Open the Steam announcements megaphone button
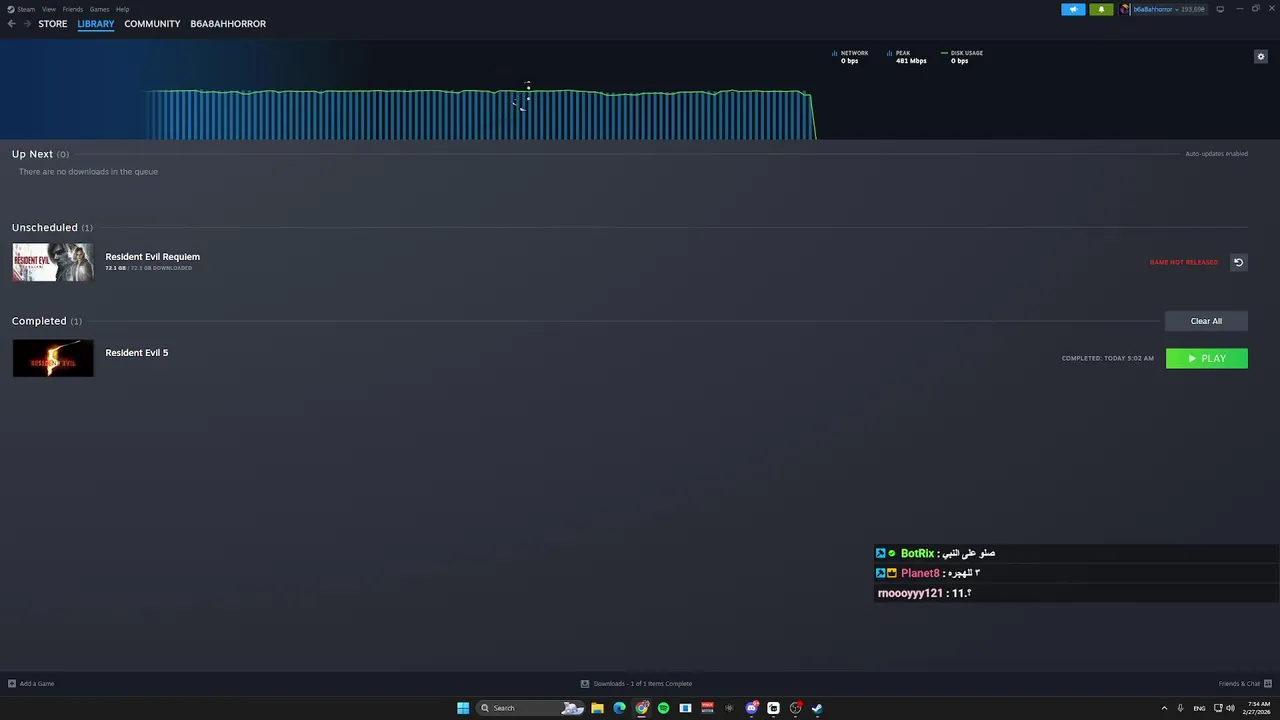 [1073, 9]
